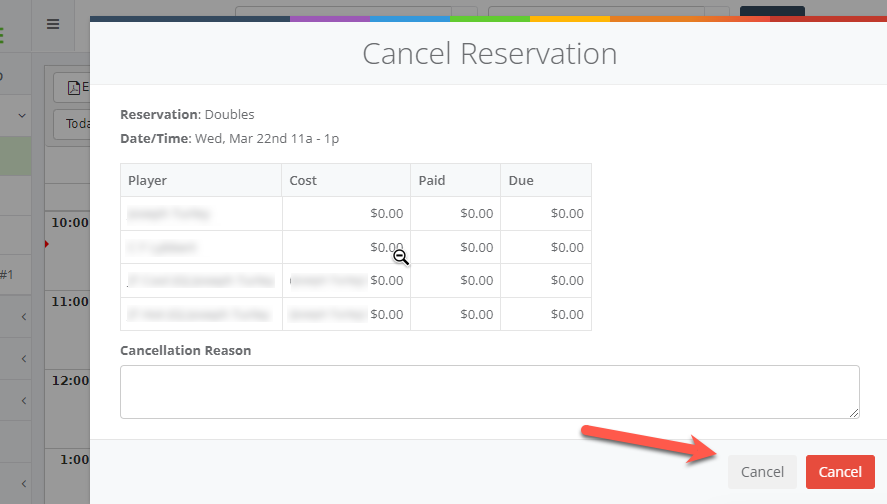The image size is (887, 504).
Task: Select the green highlighted sidebar item
Action: coord(15,157)
